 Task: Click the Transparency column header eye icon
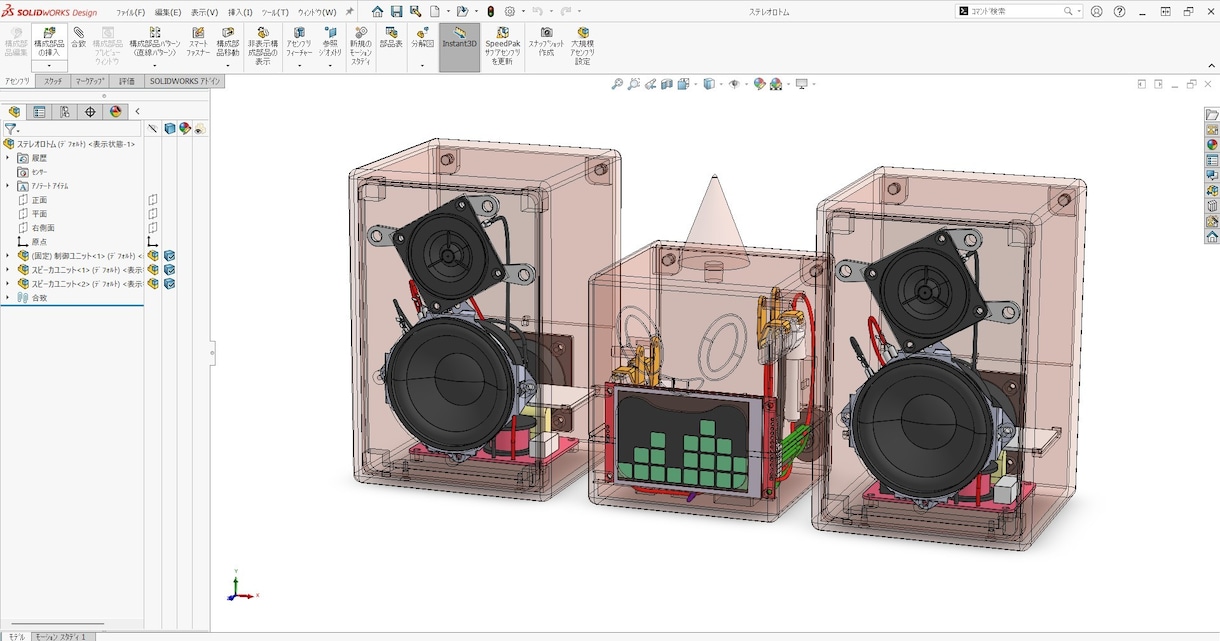point(200,129)
